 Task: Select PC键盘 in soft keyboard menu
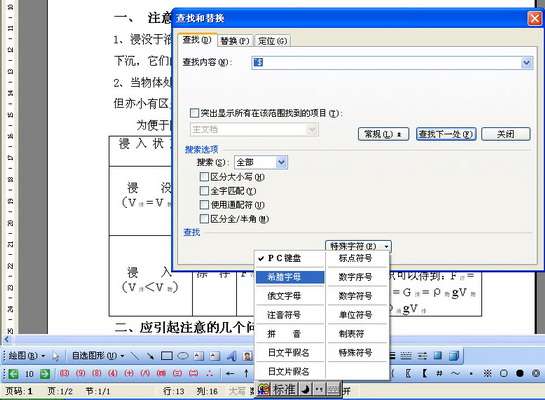[x=290, y=258]
